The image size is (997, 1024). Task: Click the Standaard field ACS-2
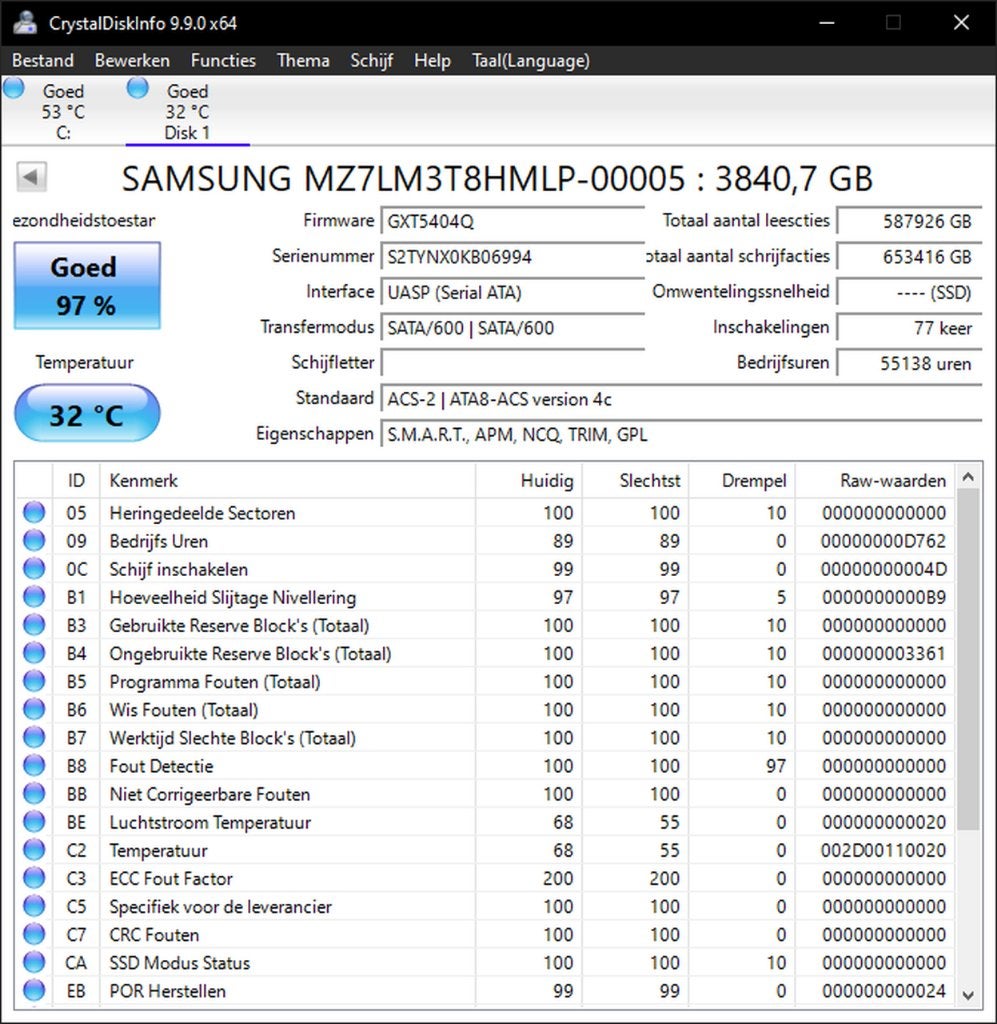[681, 398]
